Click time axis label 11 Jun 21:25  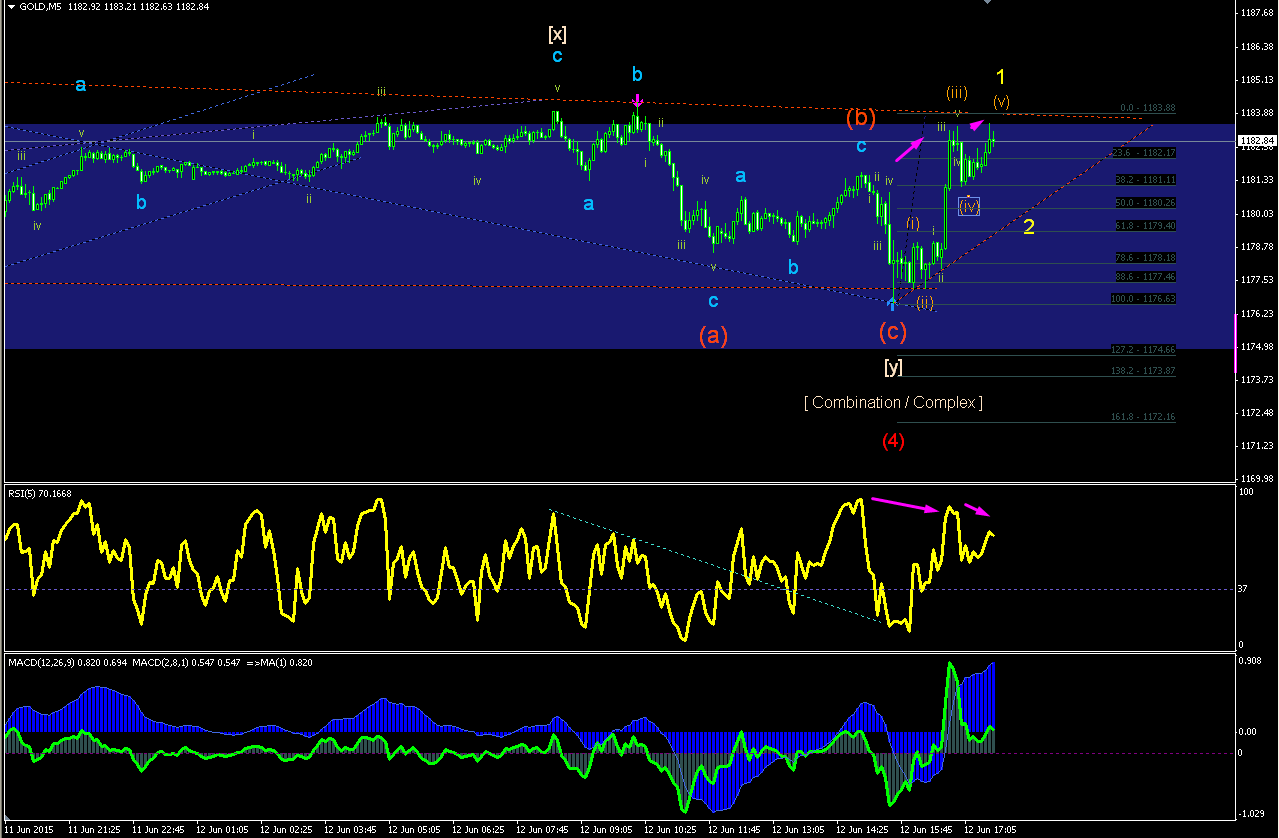coord(95,830)
